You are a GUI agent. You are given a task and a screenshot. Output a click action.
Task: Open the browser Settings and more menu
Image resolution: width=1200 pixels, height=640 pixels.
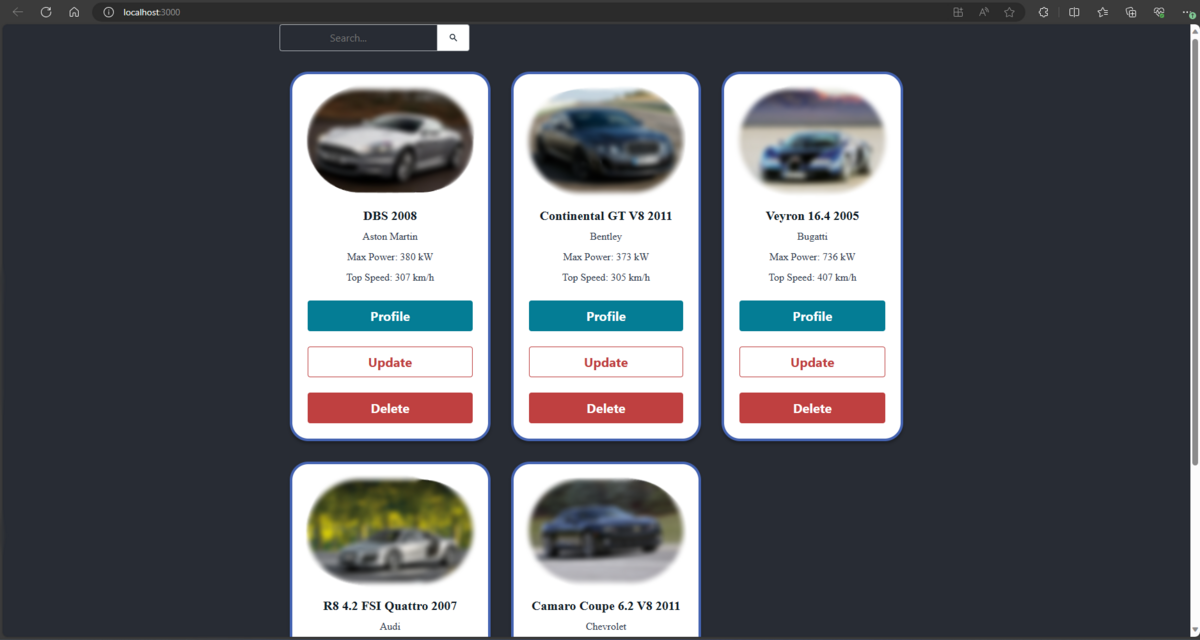coord(1186,12)
